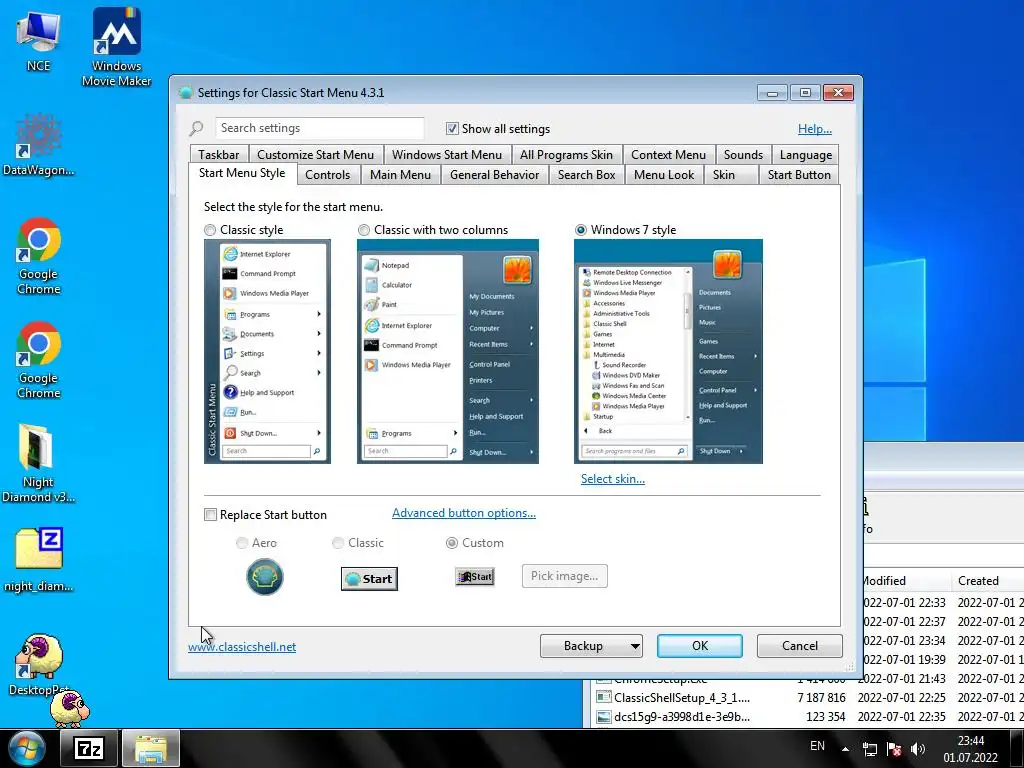Click the EN language indicator in taskbar
The width and height of the screenshot is (1024, 768).
pos(817,746)
